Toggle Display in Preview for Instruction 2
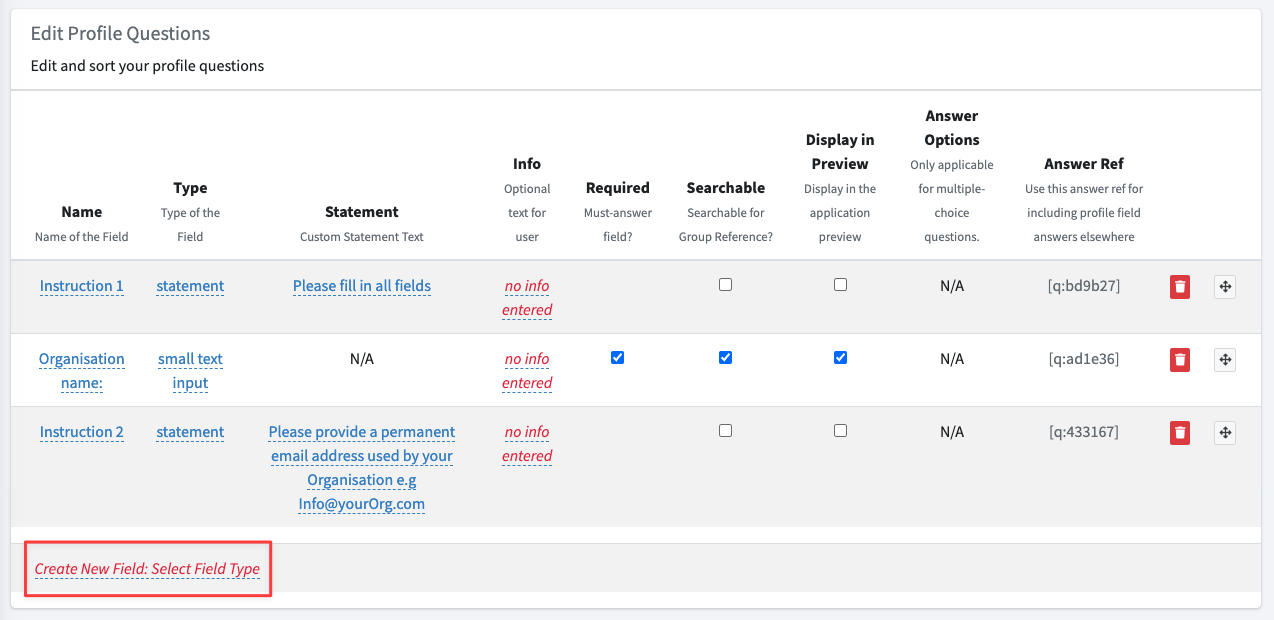1274x620 pixels. [x=840, y=431]
